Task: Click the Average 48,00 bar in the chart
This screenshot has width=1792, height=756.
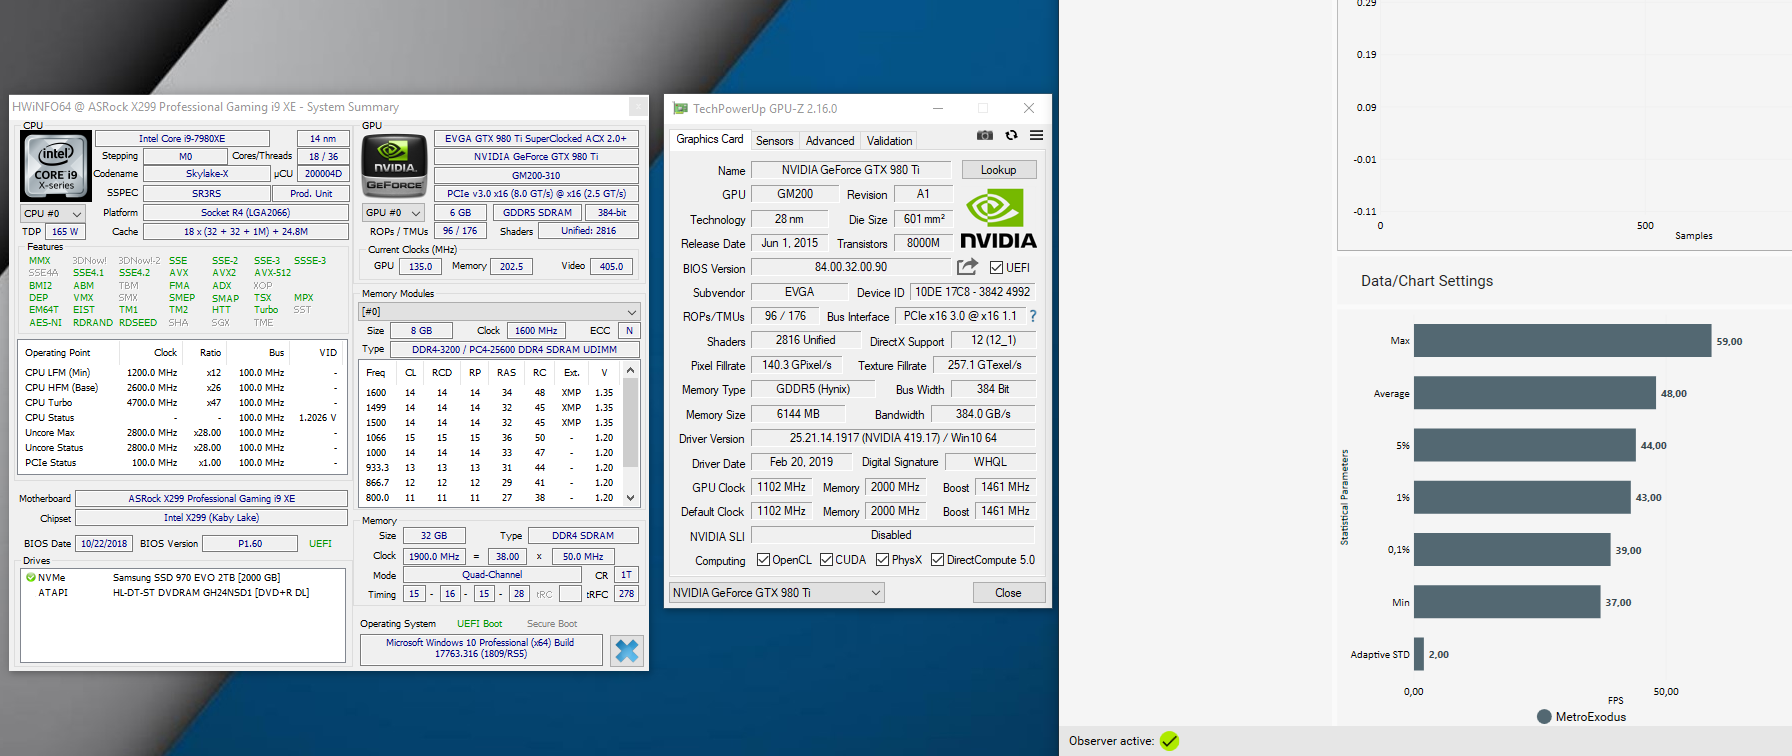Action: (1535, 393)
